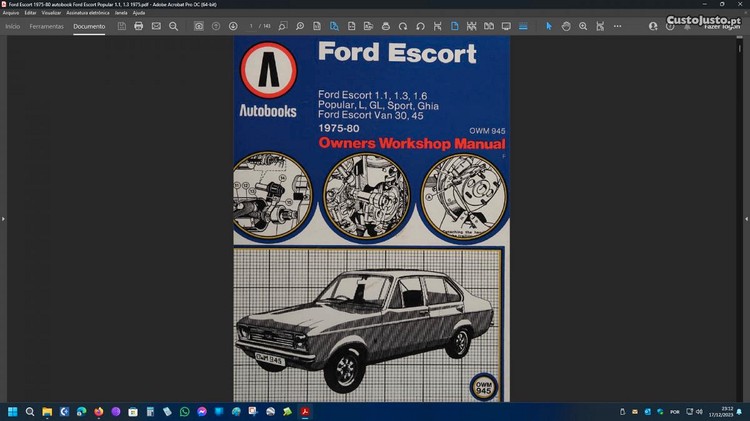Switch to the Início tab
Viewport: 750px width, 421px height.
coord(13,26)
